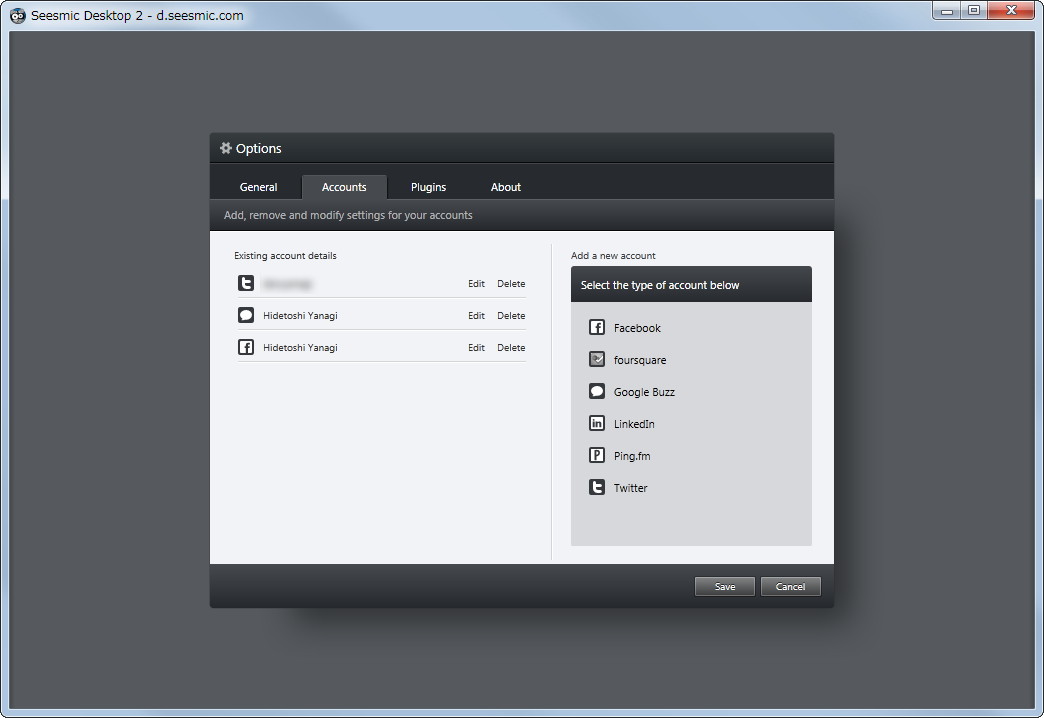Open the General tab
This screenshot has height=718, width=1044.
[x=258, y=187]
